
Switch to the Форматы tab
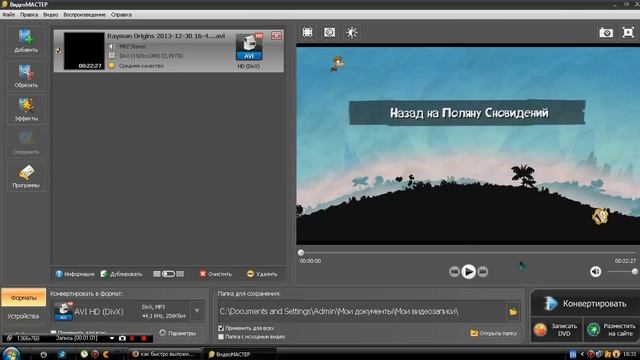click(x=23, y=298)
